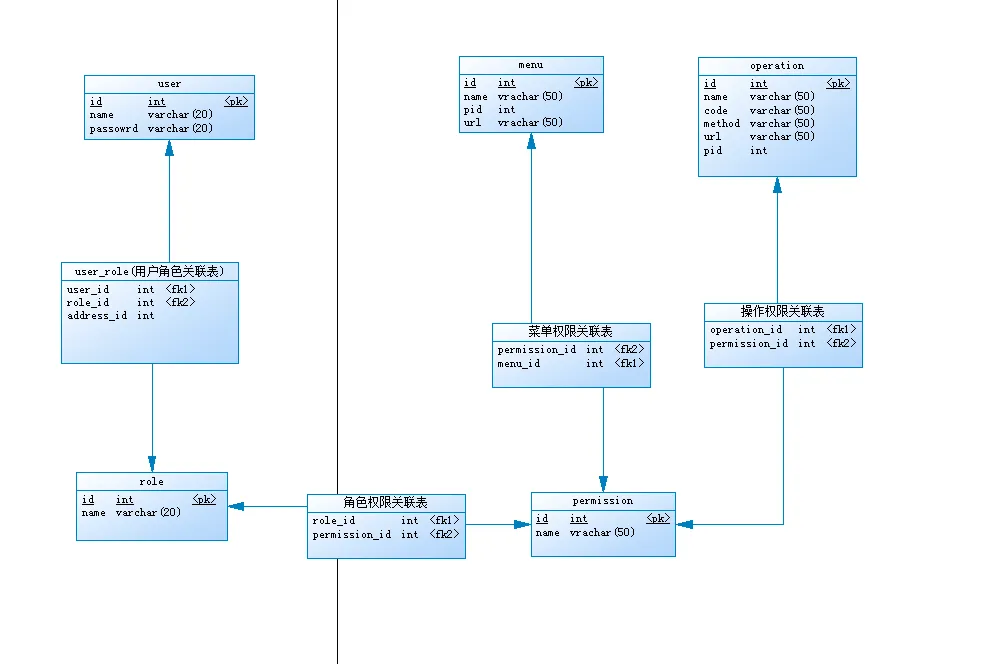Click the fk2 marker in 角色权限关联表
1002x664 pixels.
445,535
